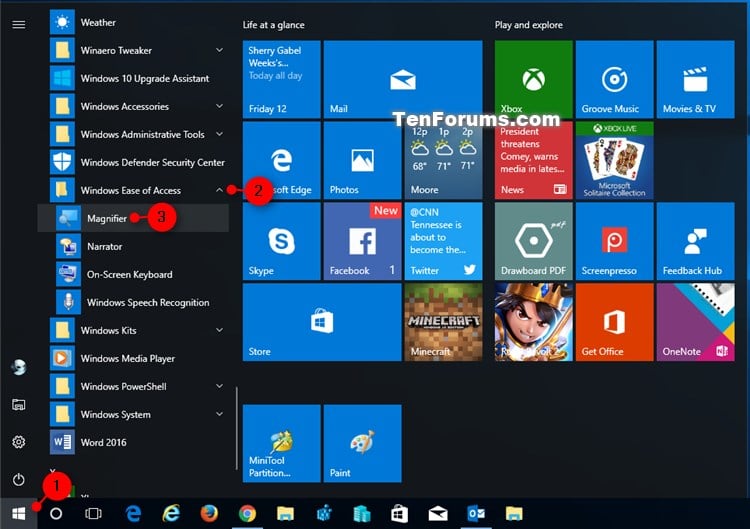Launch the Royal Revolt game tile

533,322
